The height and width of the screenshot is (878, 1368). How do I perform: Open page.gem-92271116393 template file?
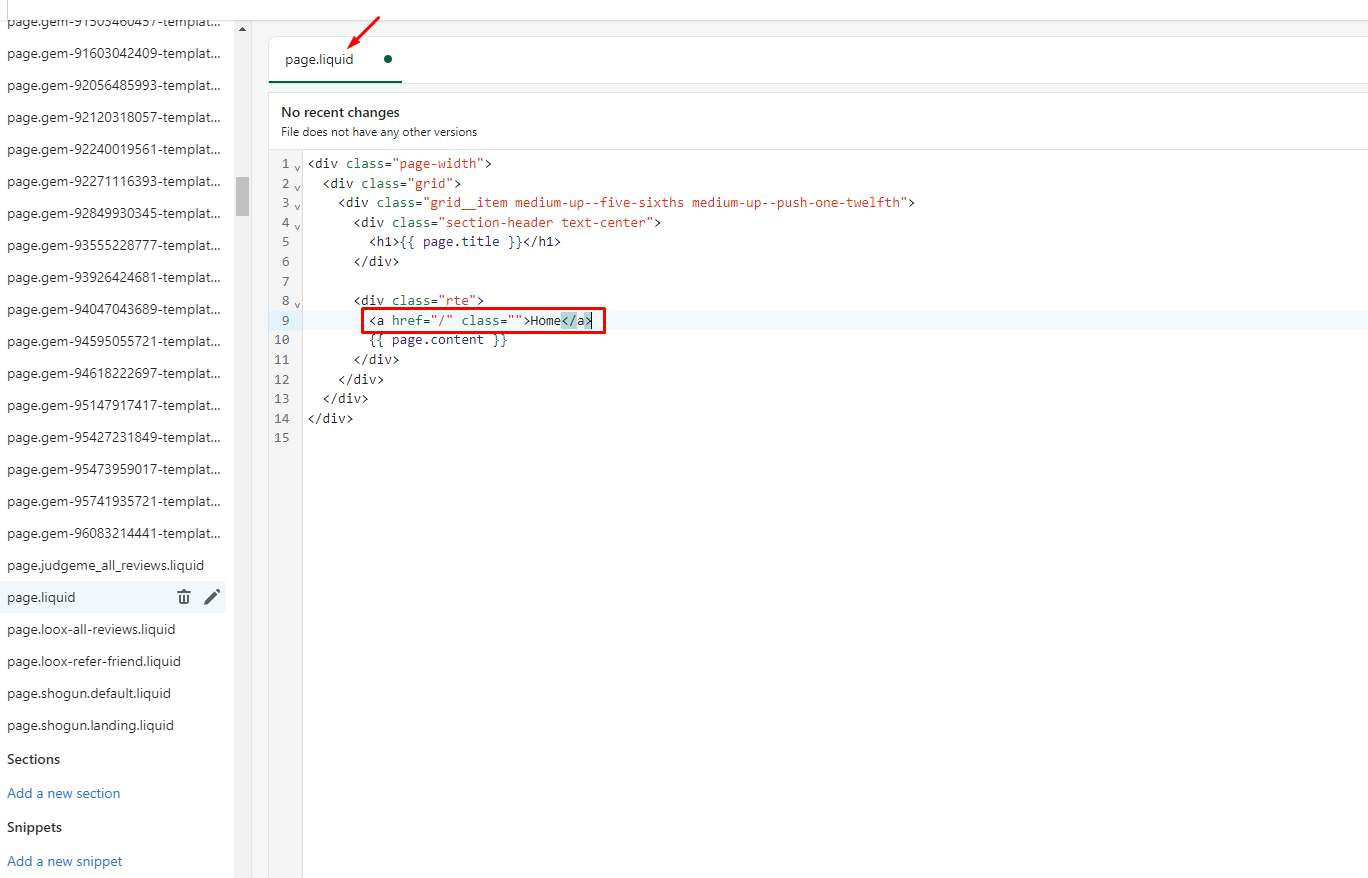[114, 181]
